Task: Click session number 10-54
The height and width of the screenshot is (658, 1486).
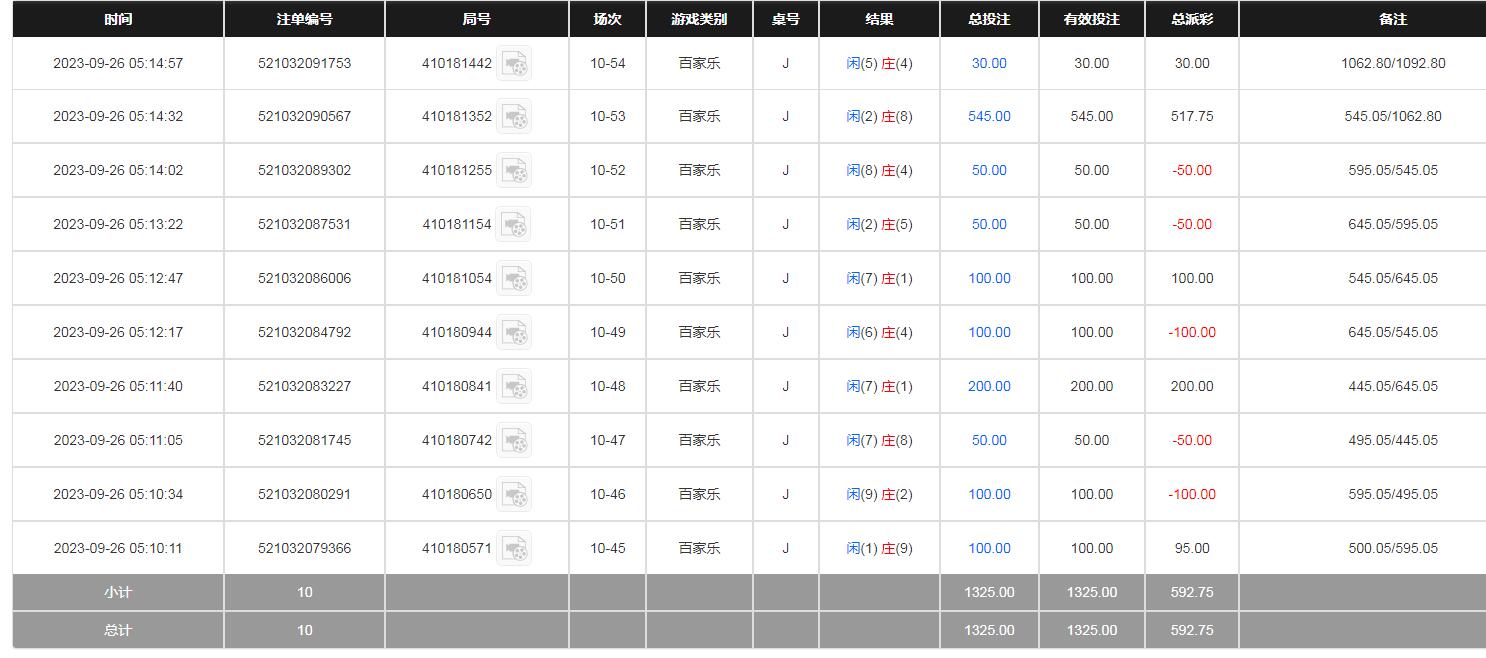Action: 607,63
